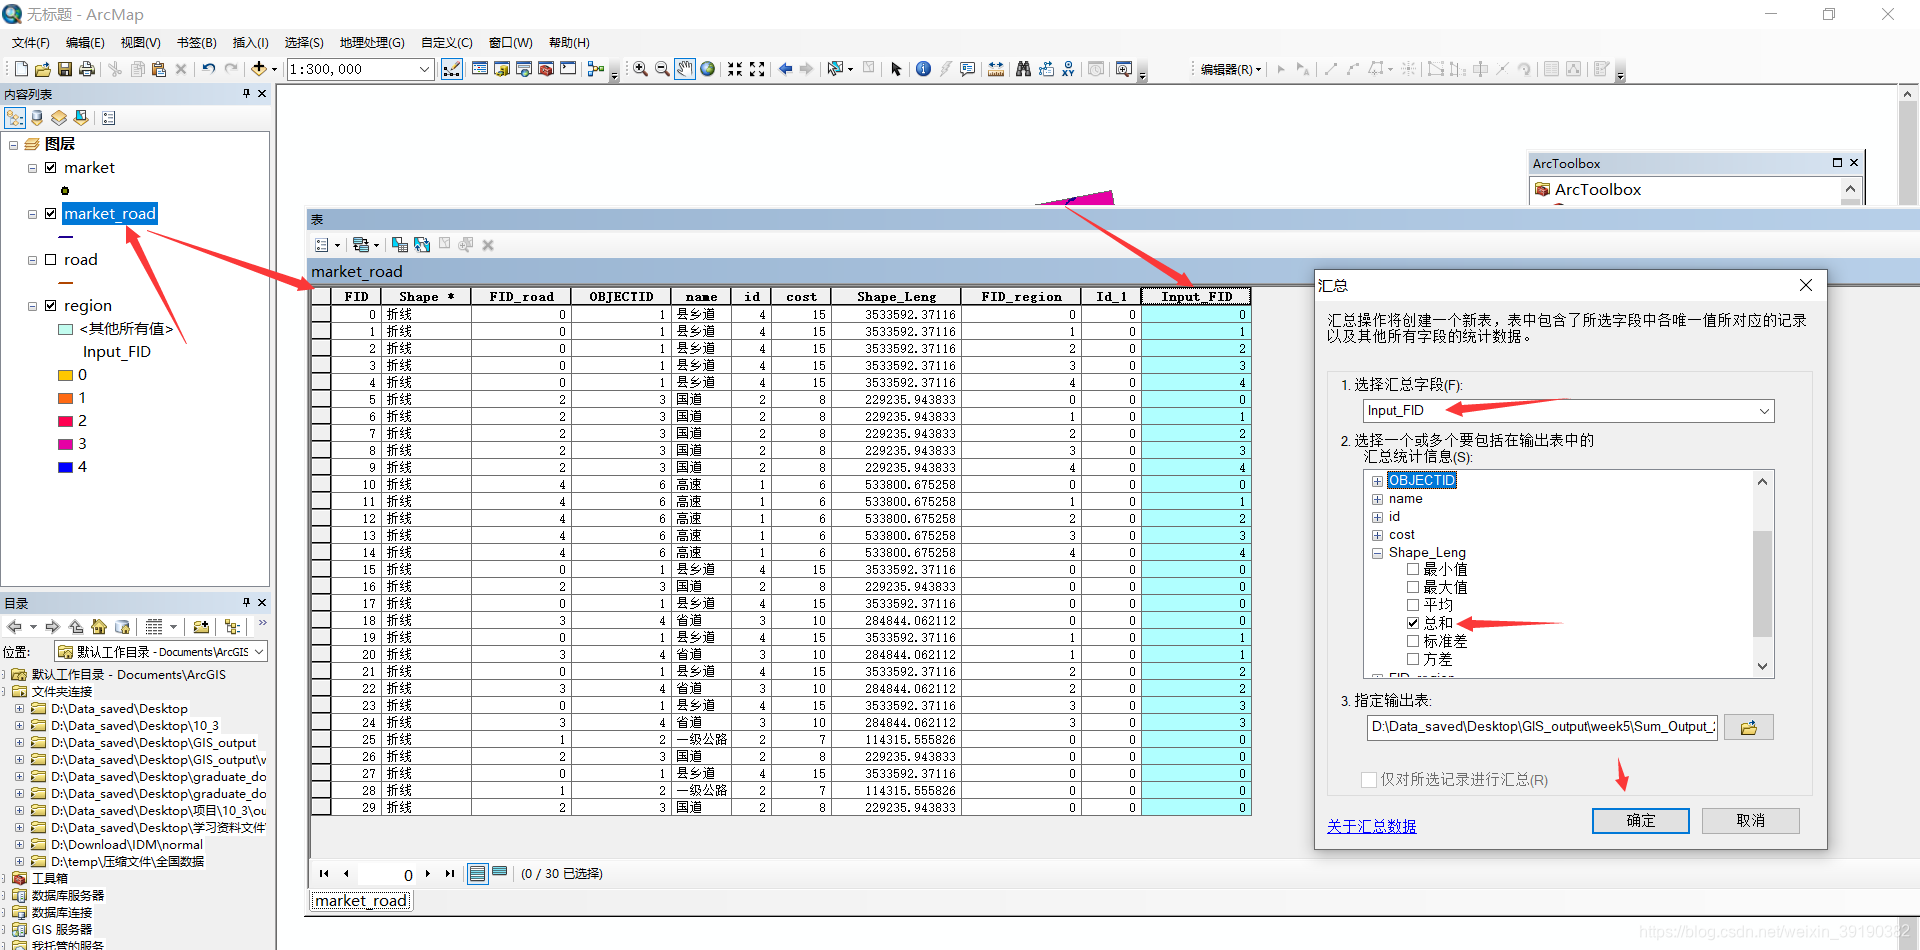This screenshot has width=1920, height=950.
Task: Browse for output table folder icon
Action: [x=1748, y=727]
